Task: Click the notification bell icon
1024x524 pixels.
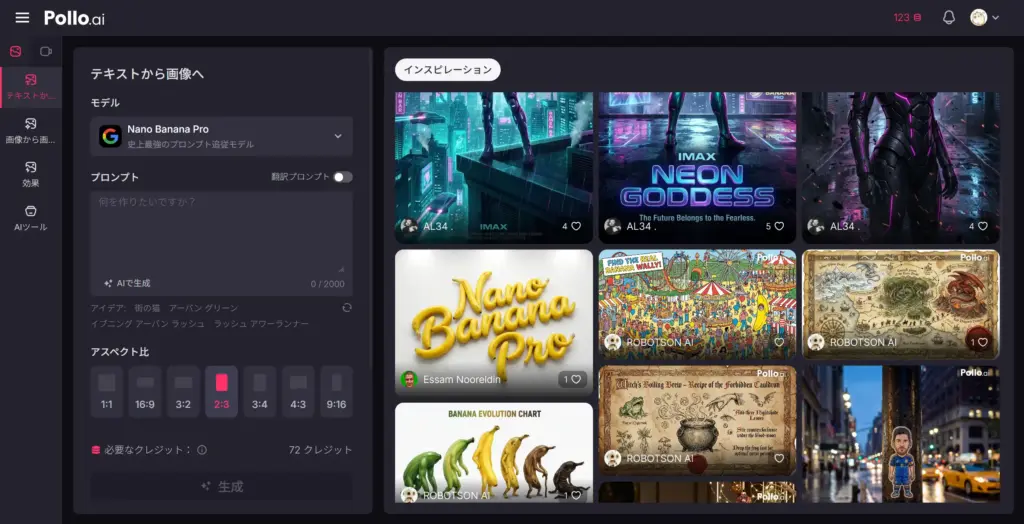Action: pyautogui.click(x=949, y=18)
